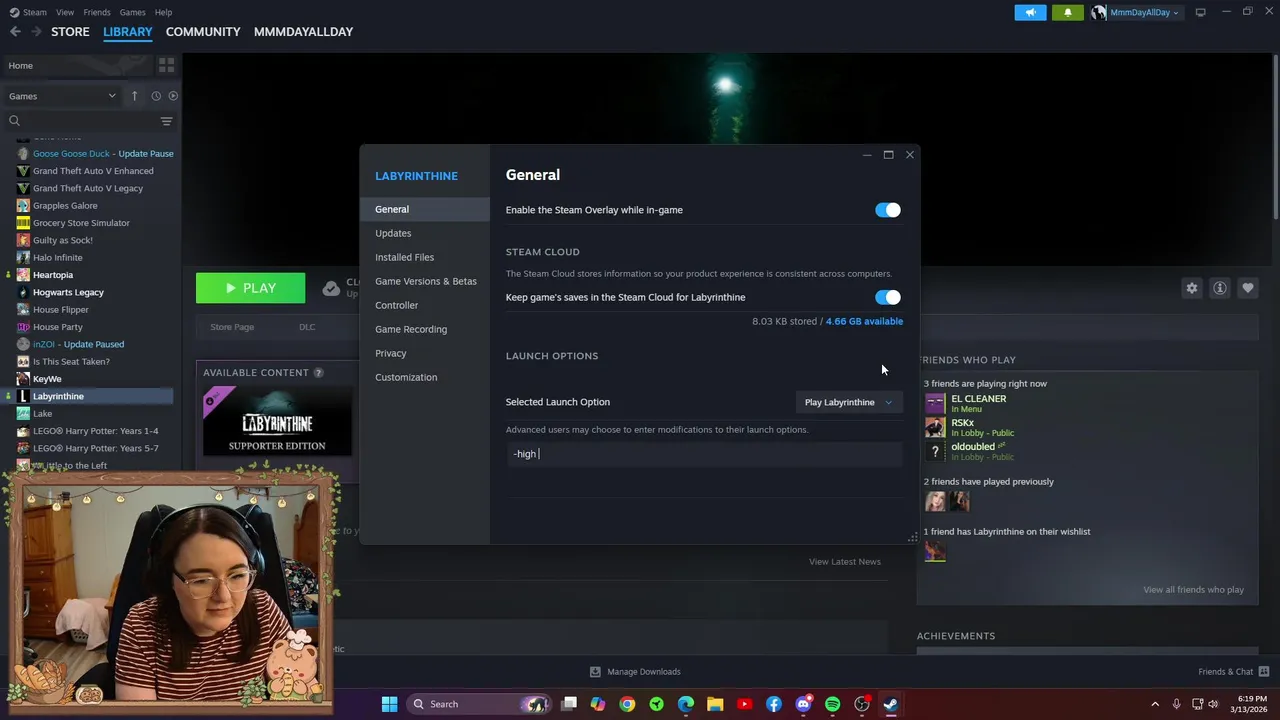Screen dimensions: 1280x720
Task: Go to the STORE tab
Action: click(70, 32)
